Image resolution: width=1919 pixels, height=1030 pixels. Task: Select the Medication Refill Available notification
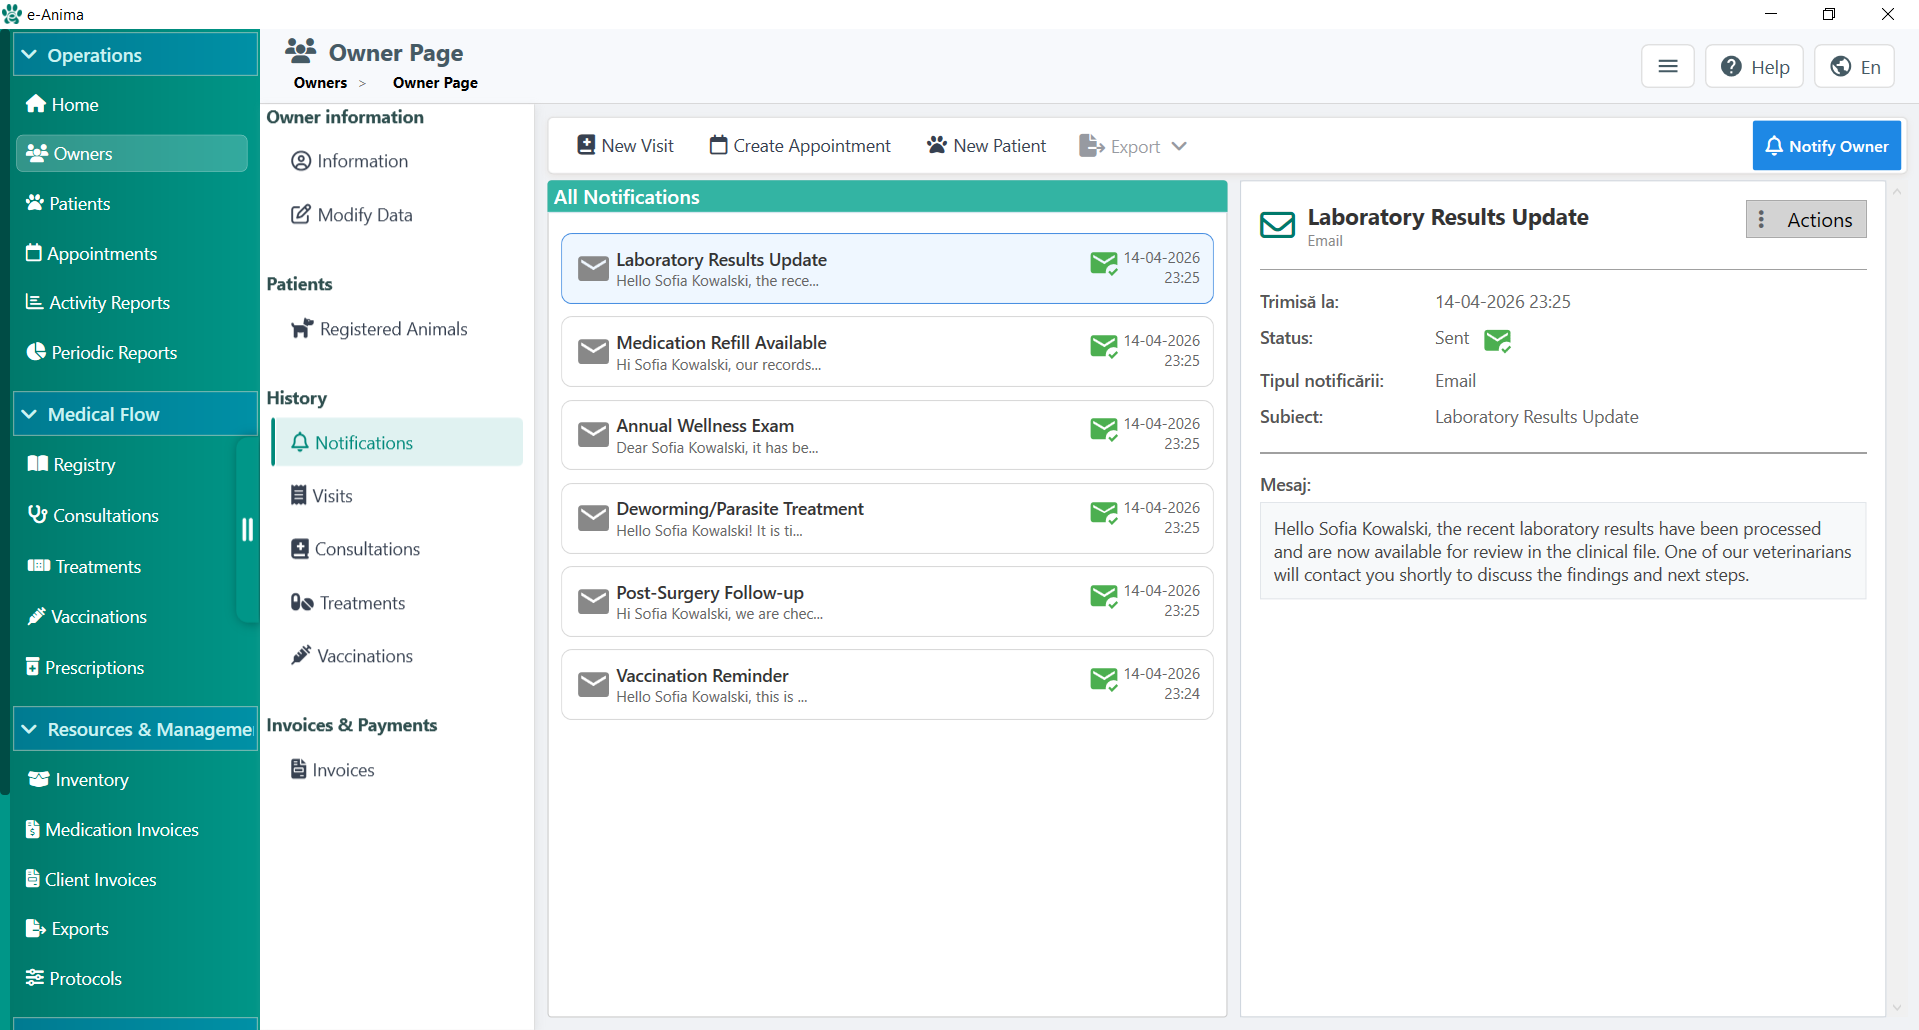[887, 352]
